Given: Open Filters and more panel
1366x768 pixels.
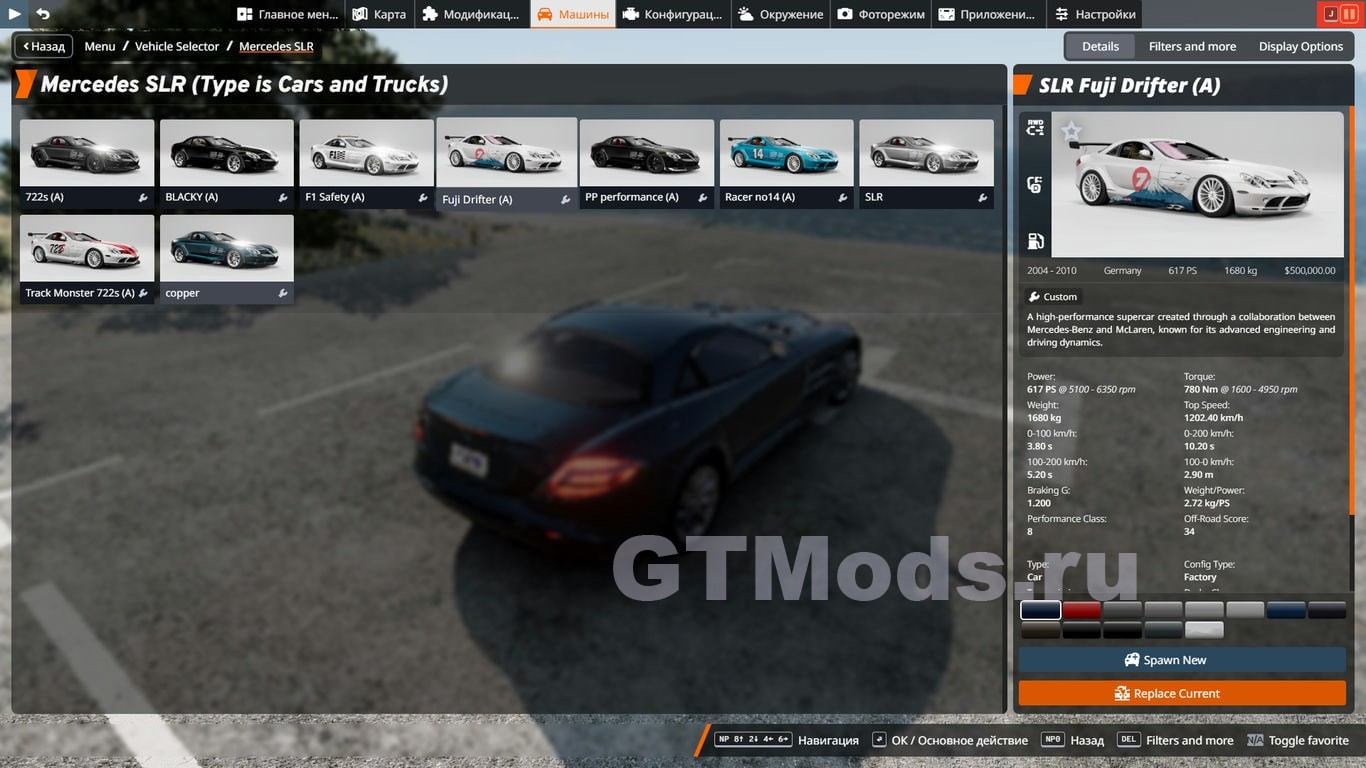Looking at the screenshot, I should click(1192, 46).
